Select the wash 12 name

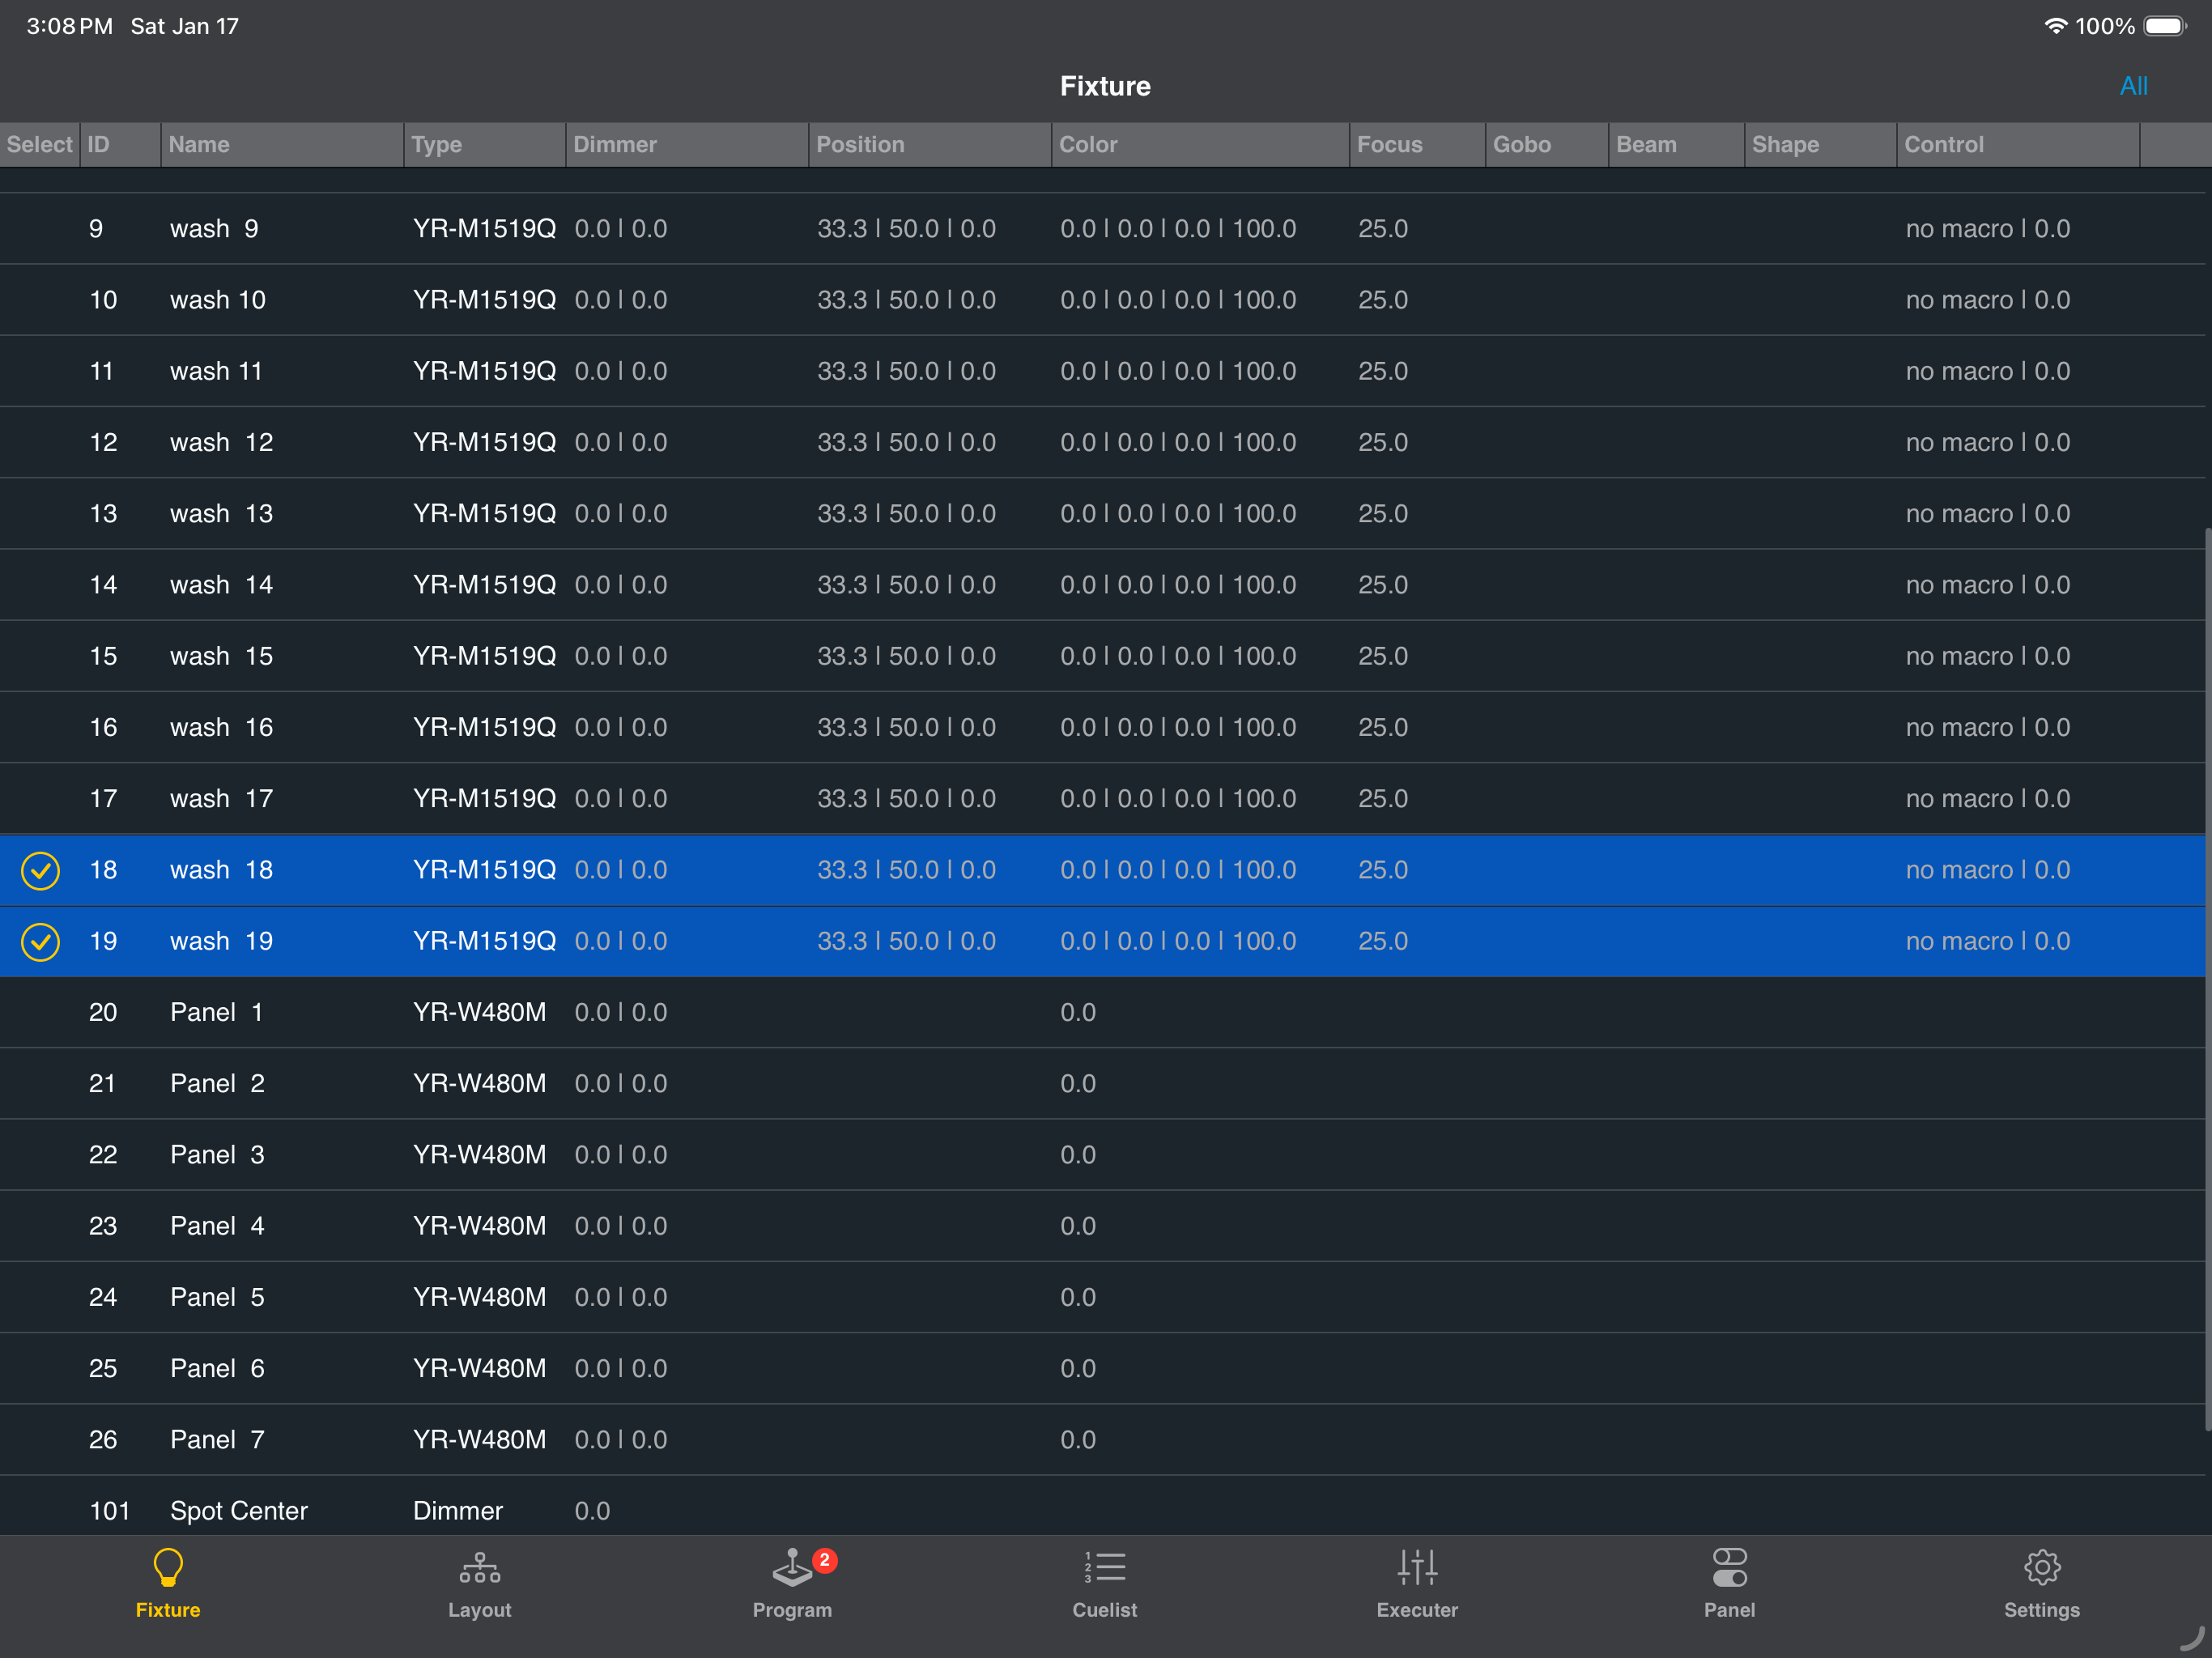pos(221,442)
